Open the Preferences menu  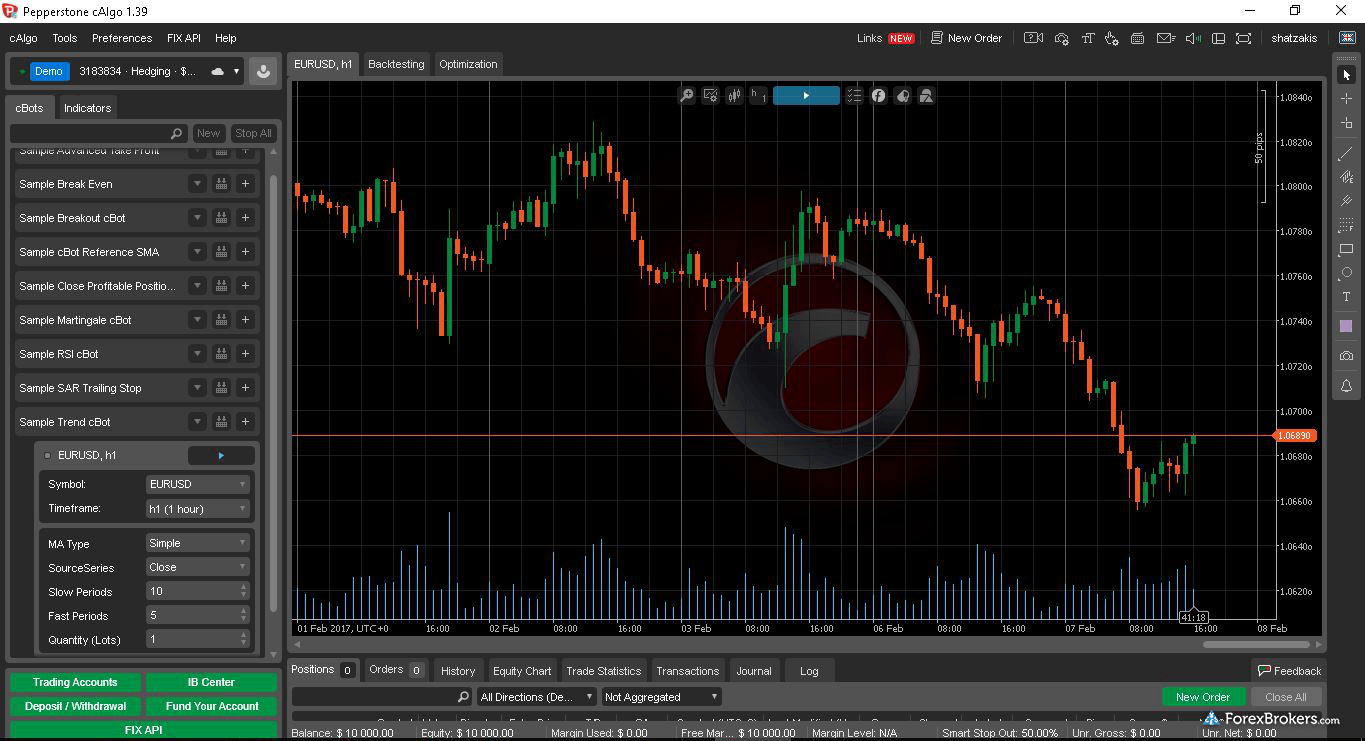coord(122,38)
